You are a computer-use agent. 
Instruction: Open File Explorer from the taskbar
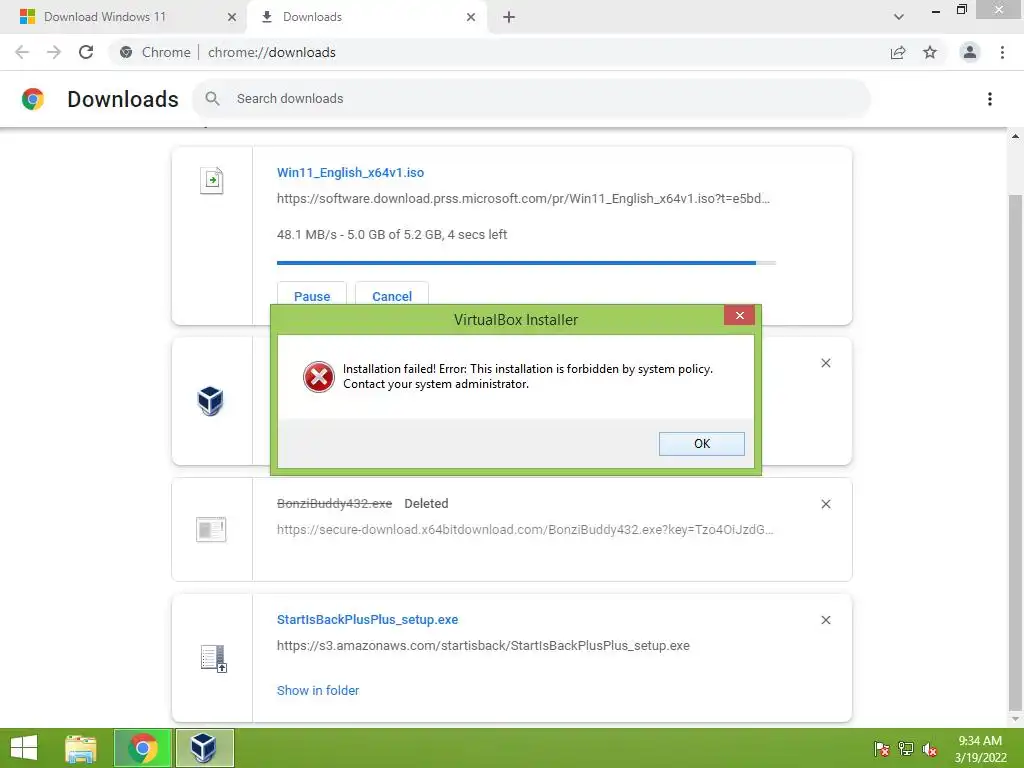click(81, 748)
